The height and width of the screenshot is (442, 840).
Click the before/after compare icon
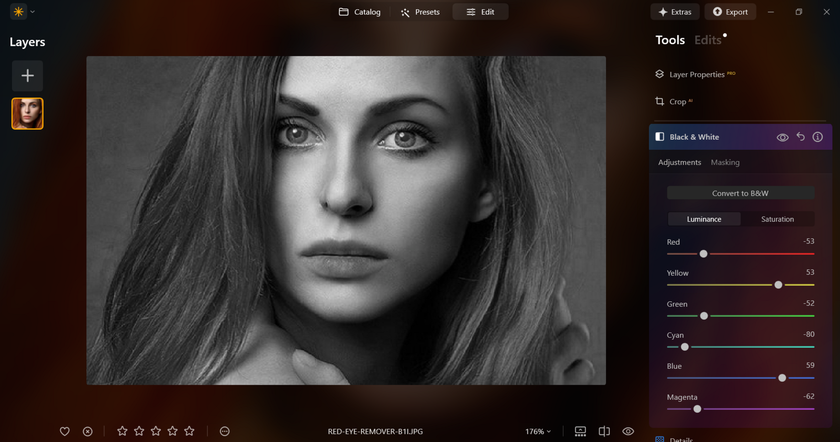[x=604, y=431]
